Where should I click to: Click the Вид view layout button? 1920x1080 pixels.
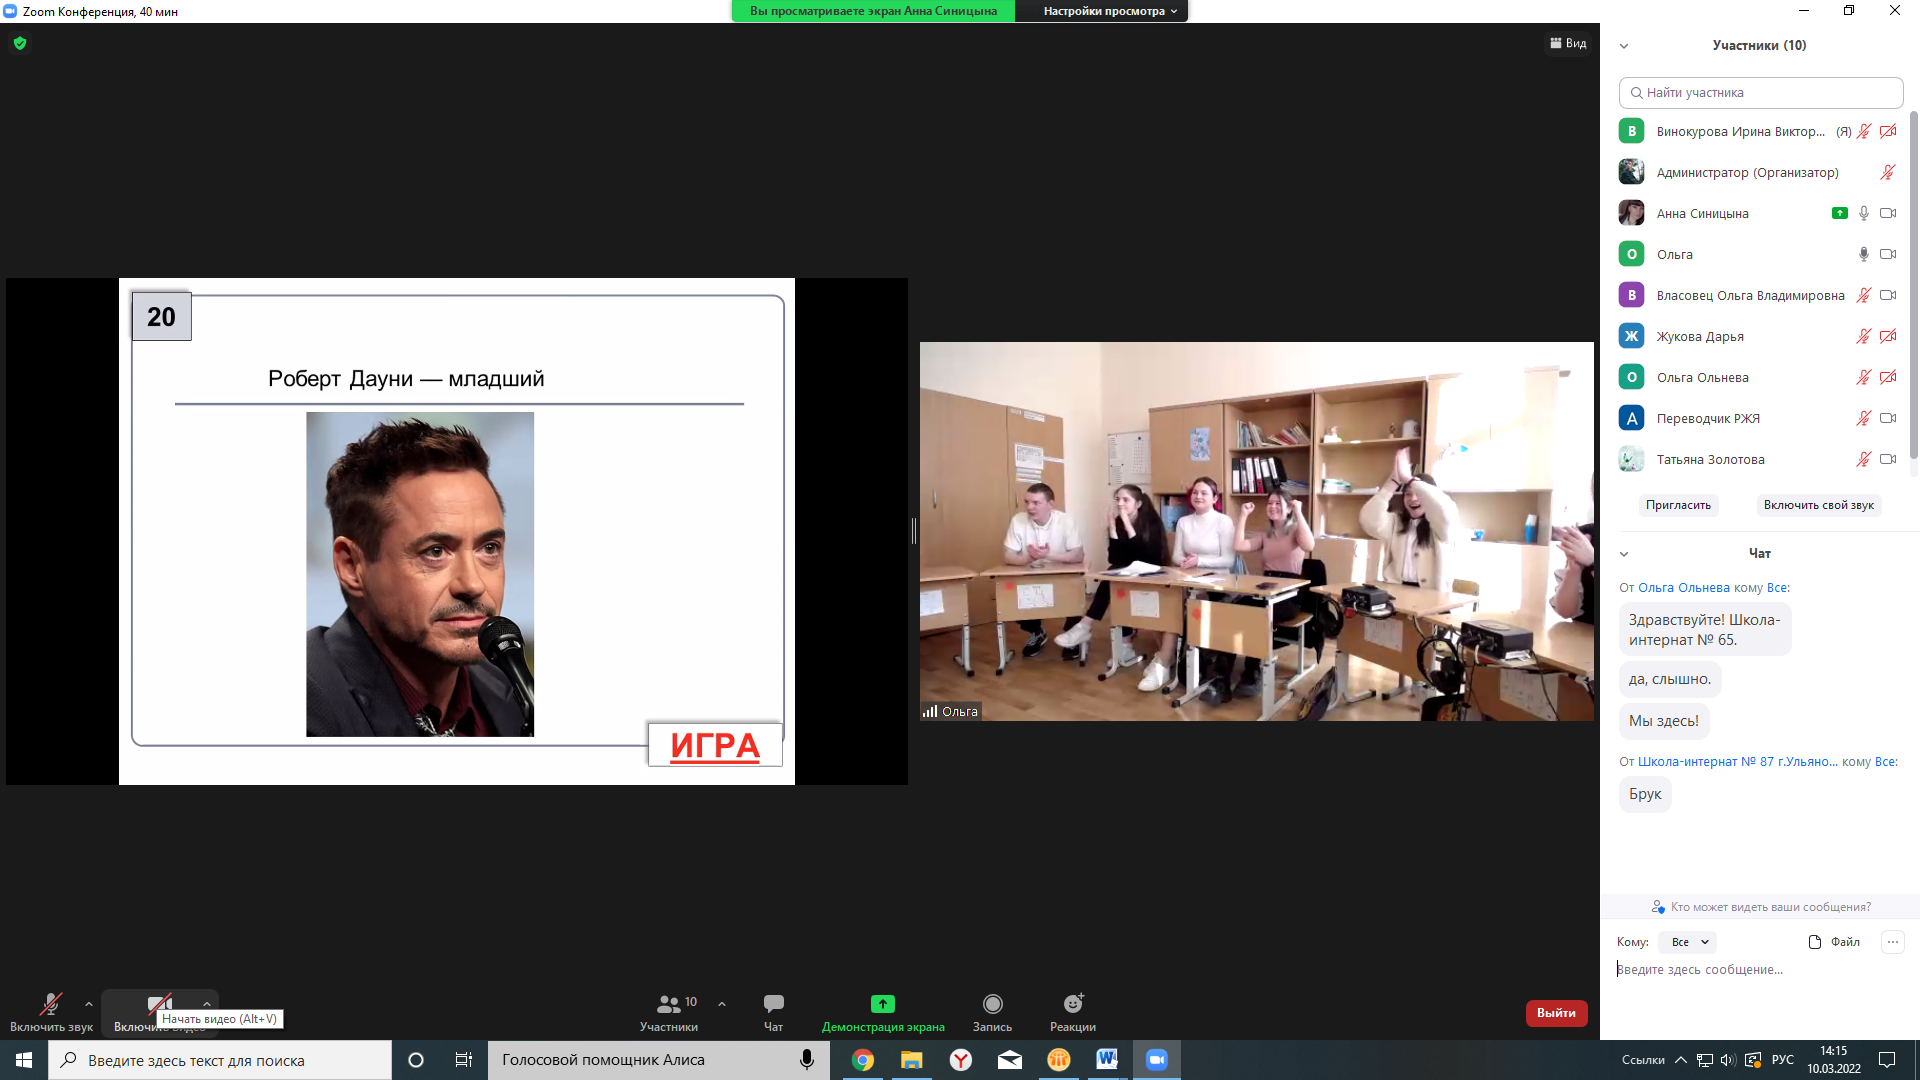[1568, 43]
